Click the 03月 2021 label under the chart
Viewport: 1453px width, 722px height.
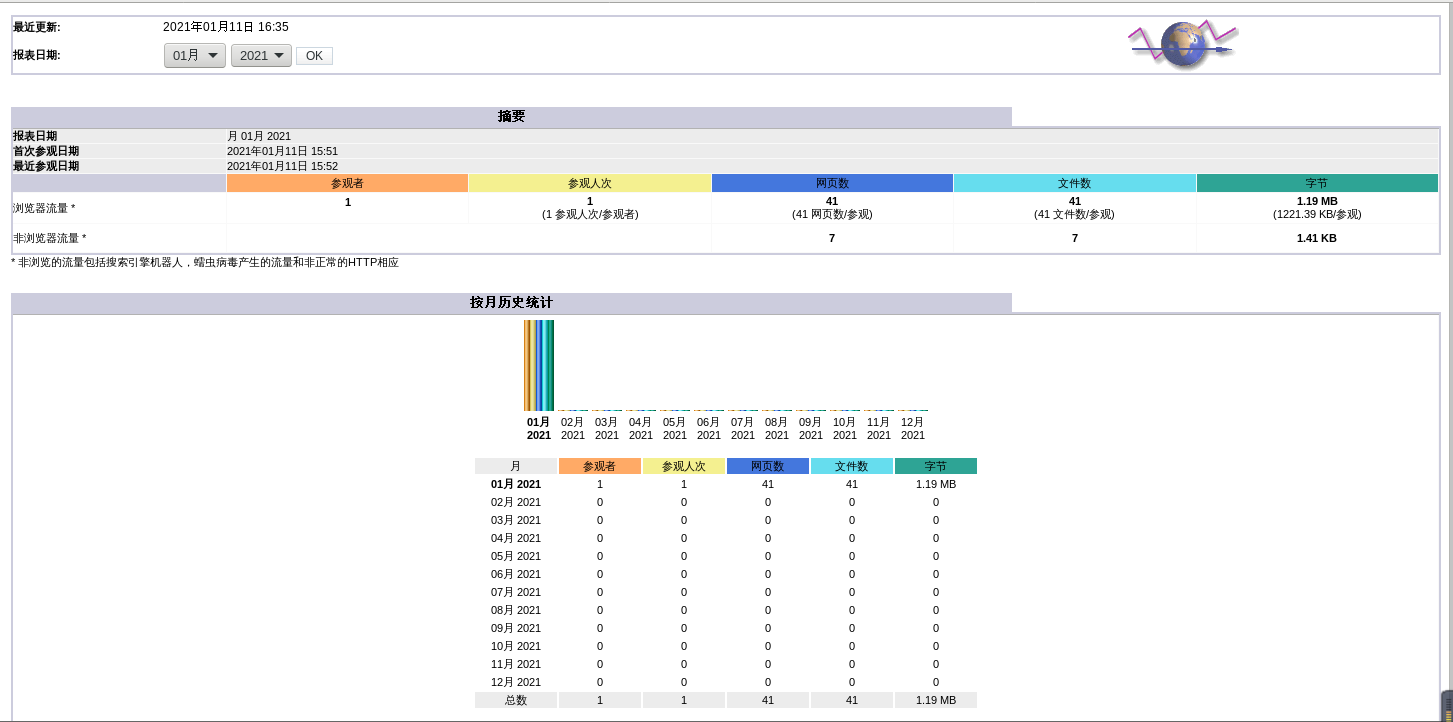pos(607,428)
